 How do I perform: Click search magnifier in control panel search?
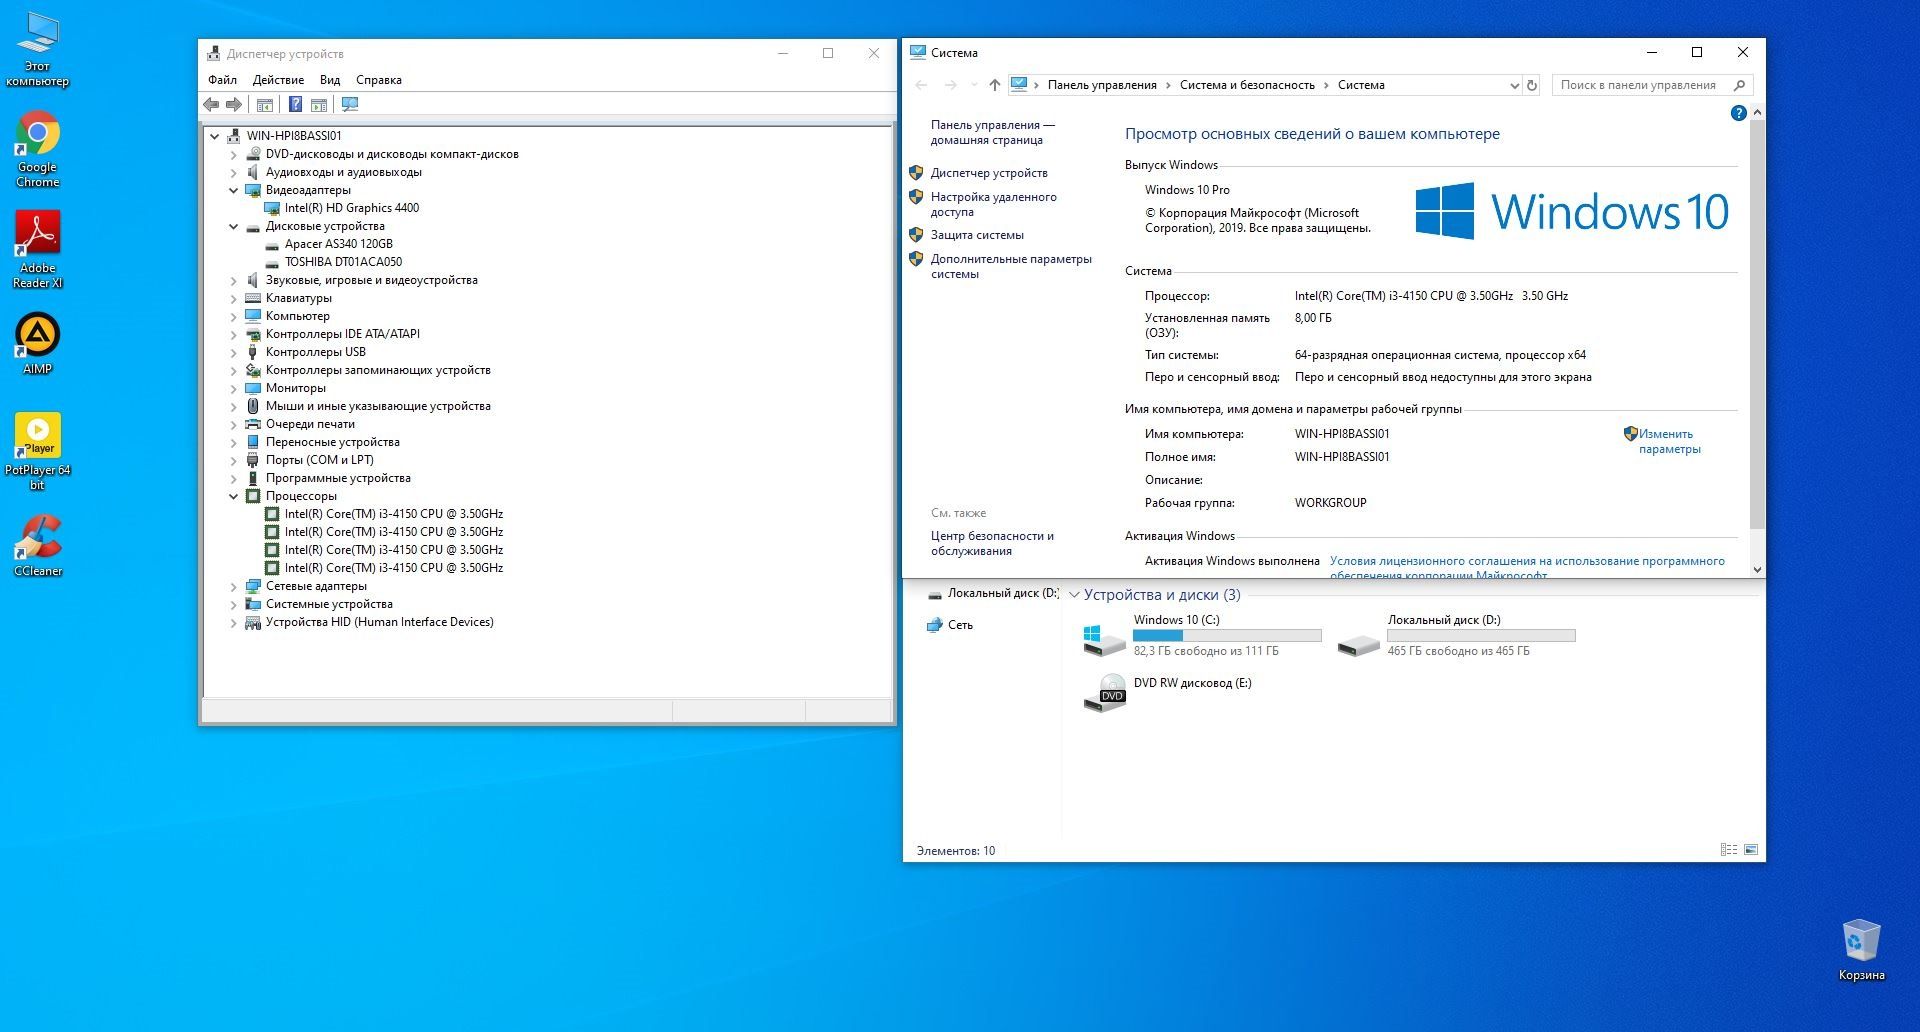pos(1739,85)
